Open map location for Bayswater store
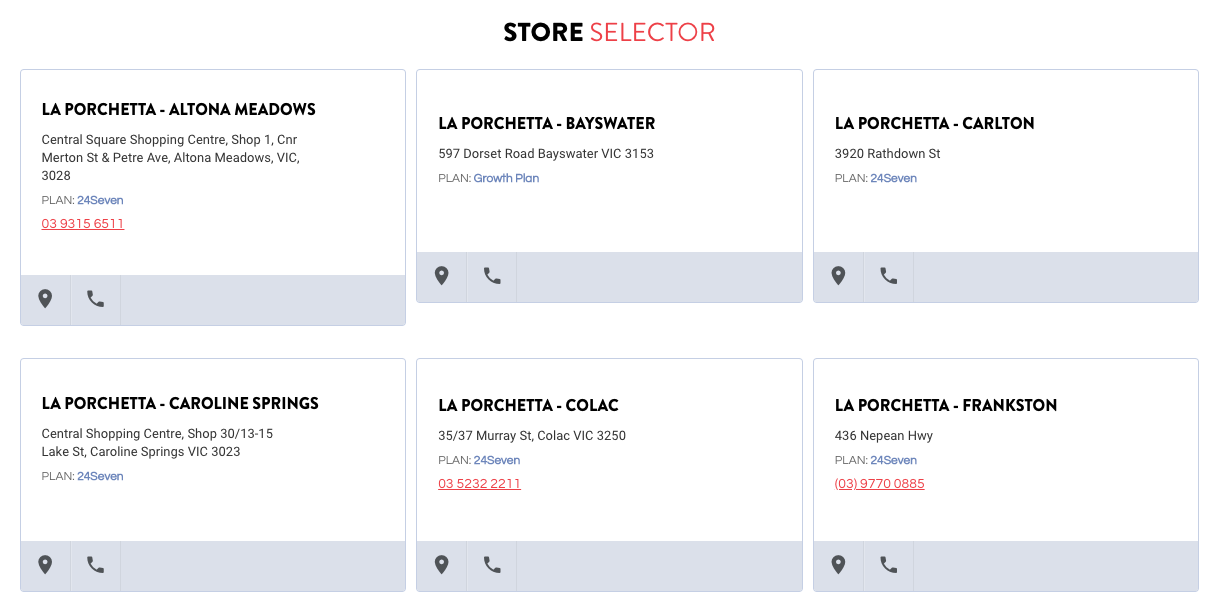Screen dimensions: 1219x612 (441, 276)
